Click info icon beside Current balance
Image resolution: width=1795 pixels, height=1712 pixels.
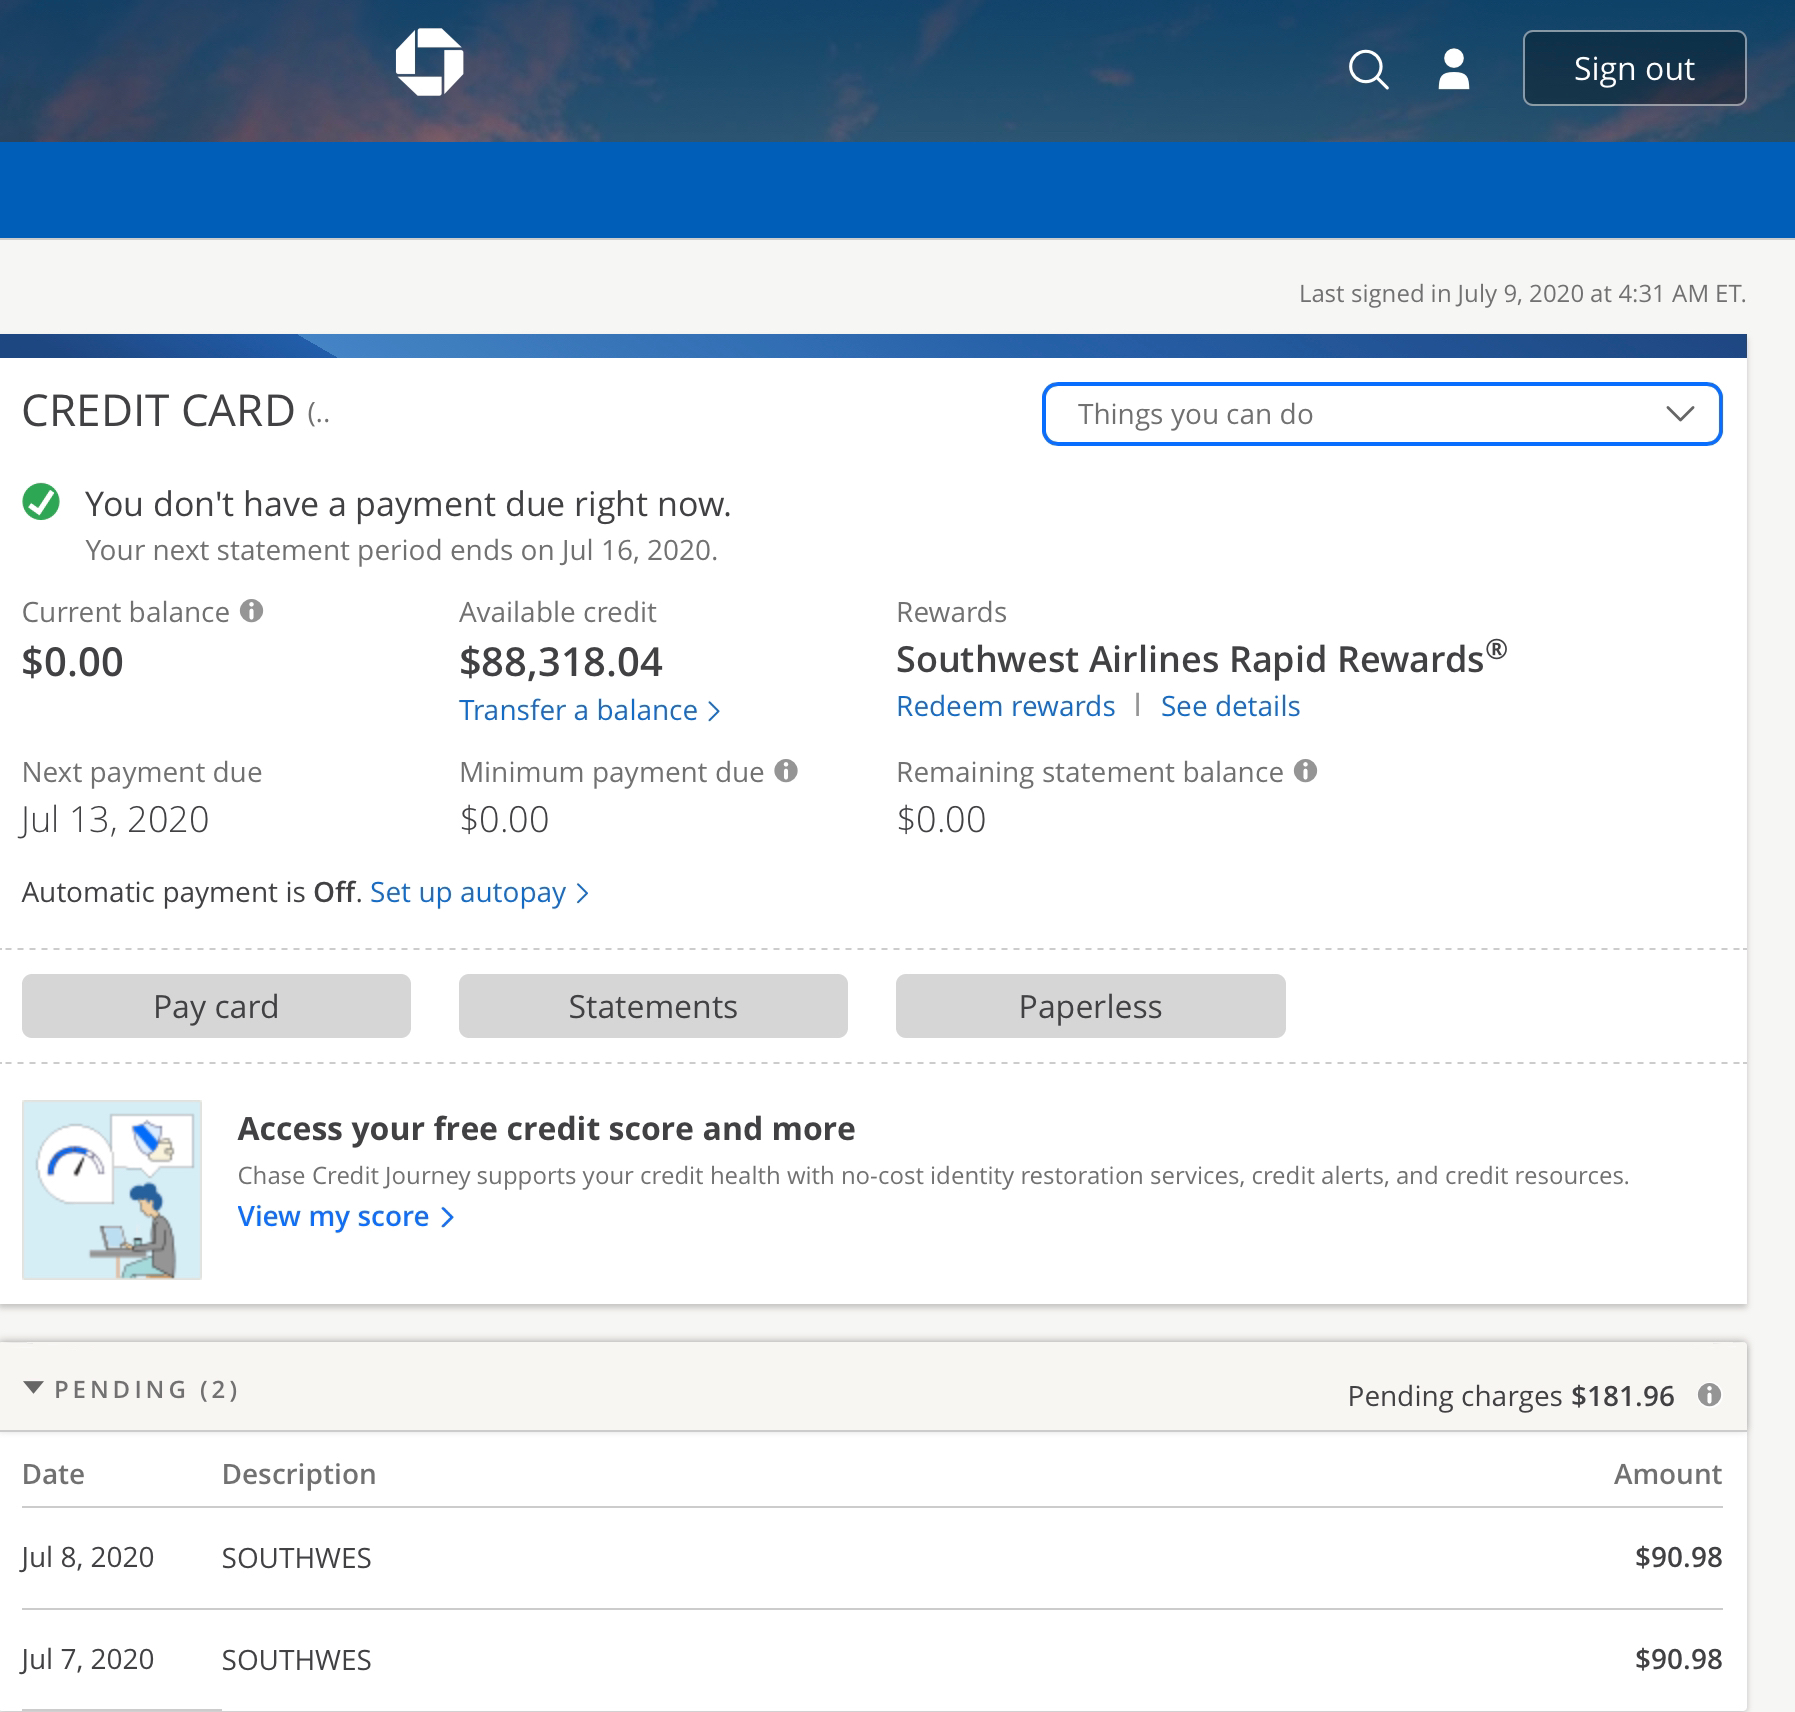click(252, 611)
